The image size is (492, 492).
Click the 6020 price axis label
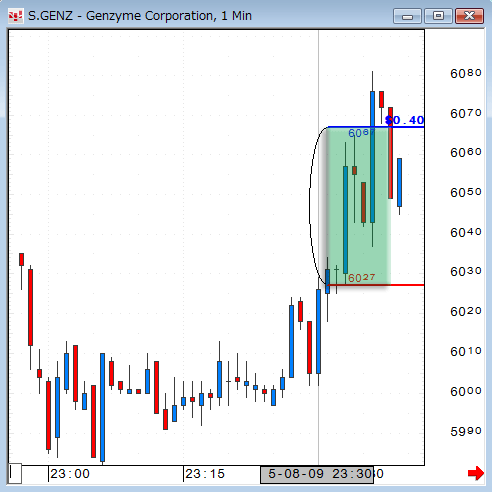coord(466,312)
